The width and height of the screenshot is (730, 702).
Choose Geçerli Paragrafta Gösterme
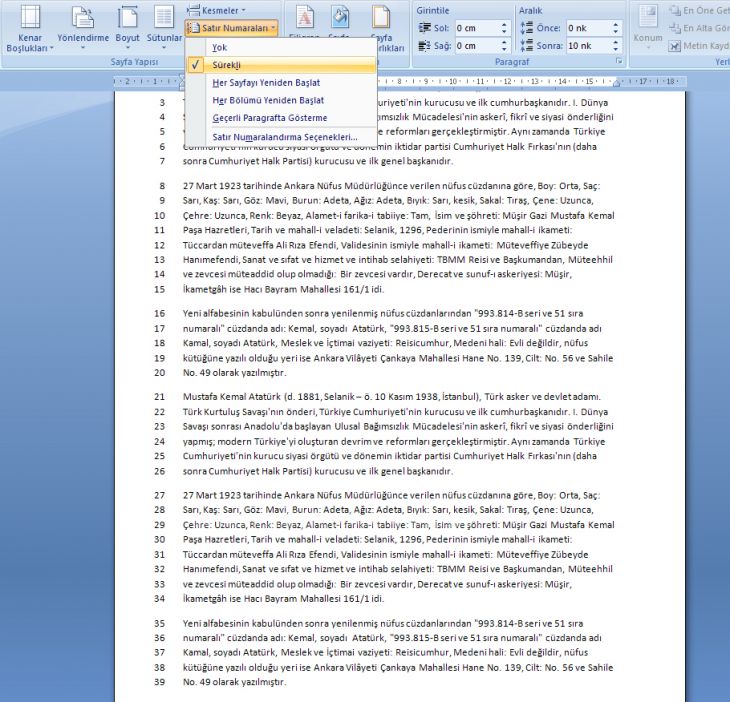281,118
